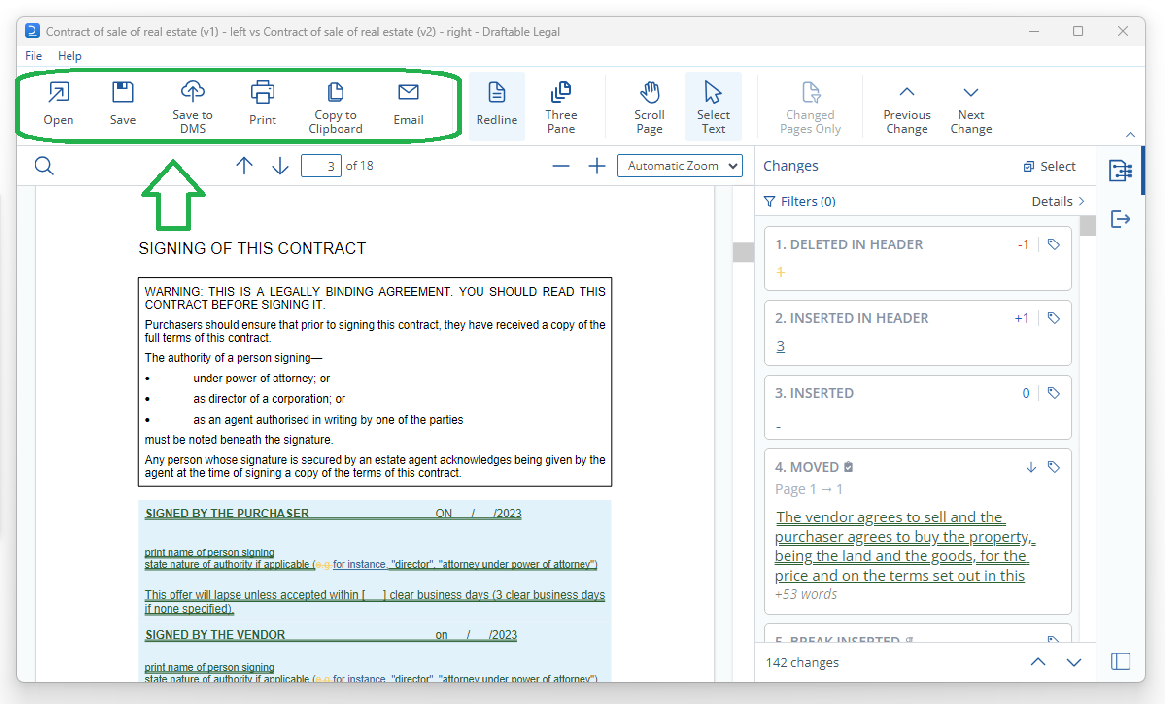Save the comparison with Save icon

coord(123,104)
